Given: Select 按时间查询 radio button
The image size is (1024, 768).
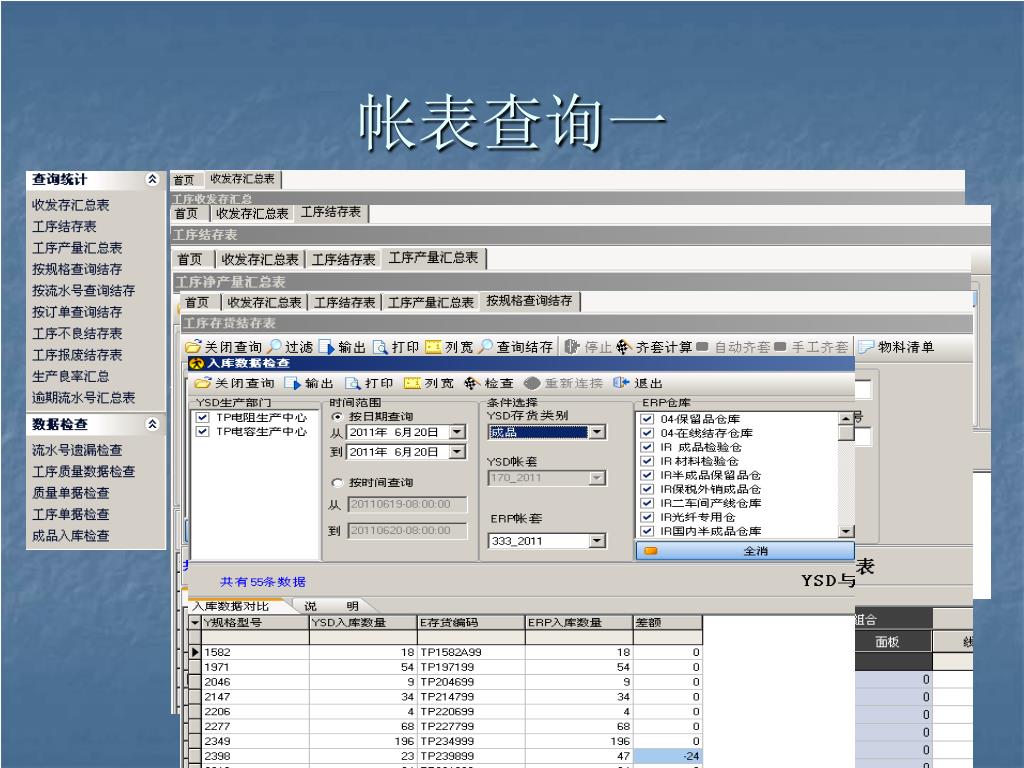Looking at the screenshot, I should (337, 483).
